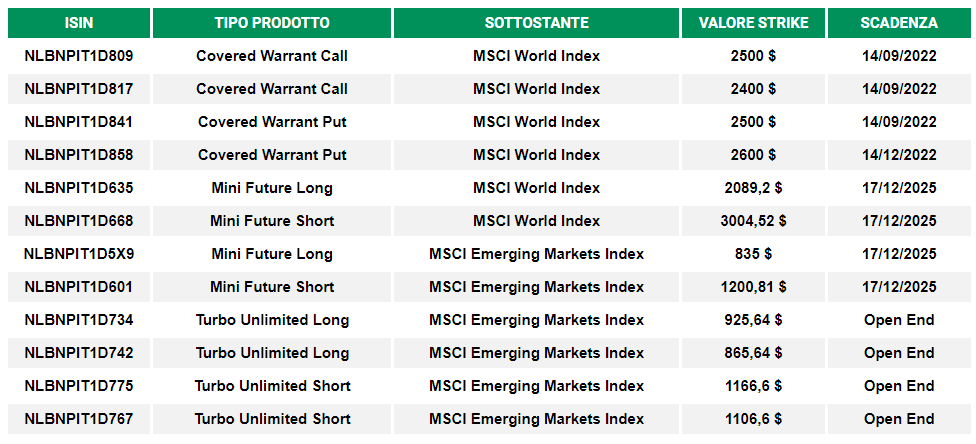Click the SCADENZA column header

click(x=899, y=23)
